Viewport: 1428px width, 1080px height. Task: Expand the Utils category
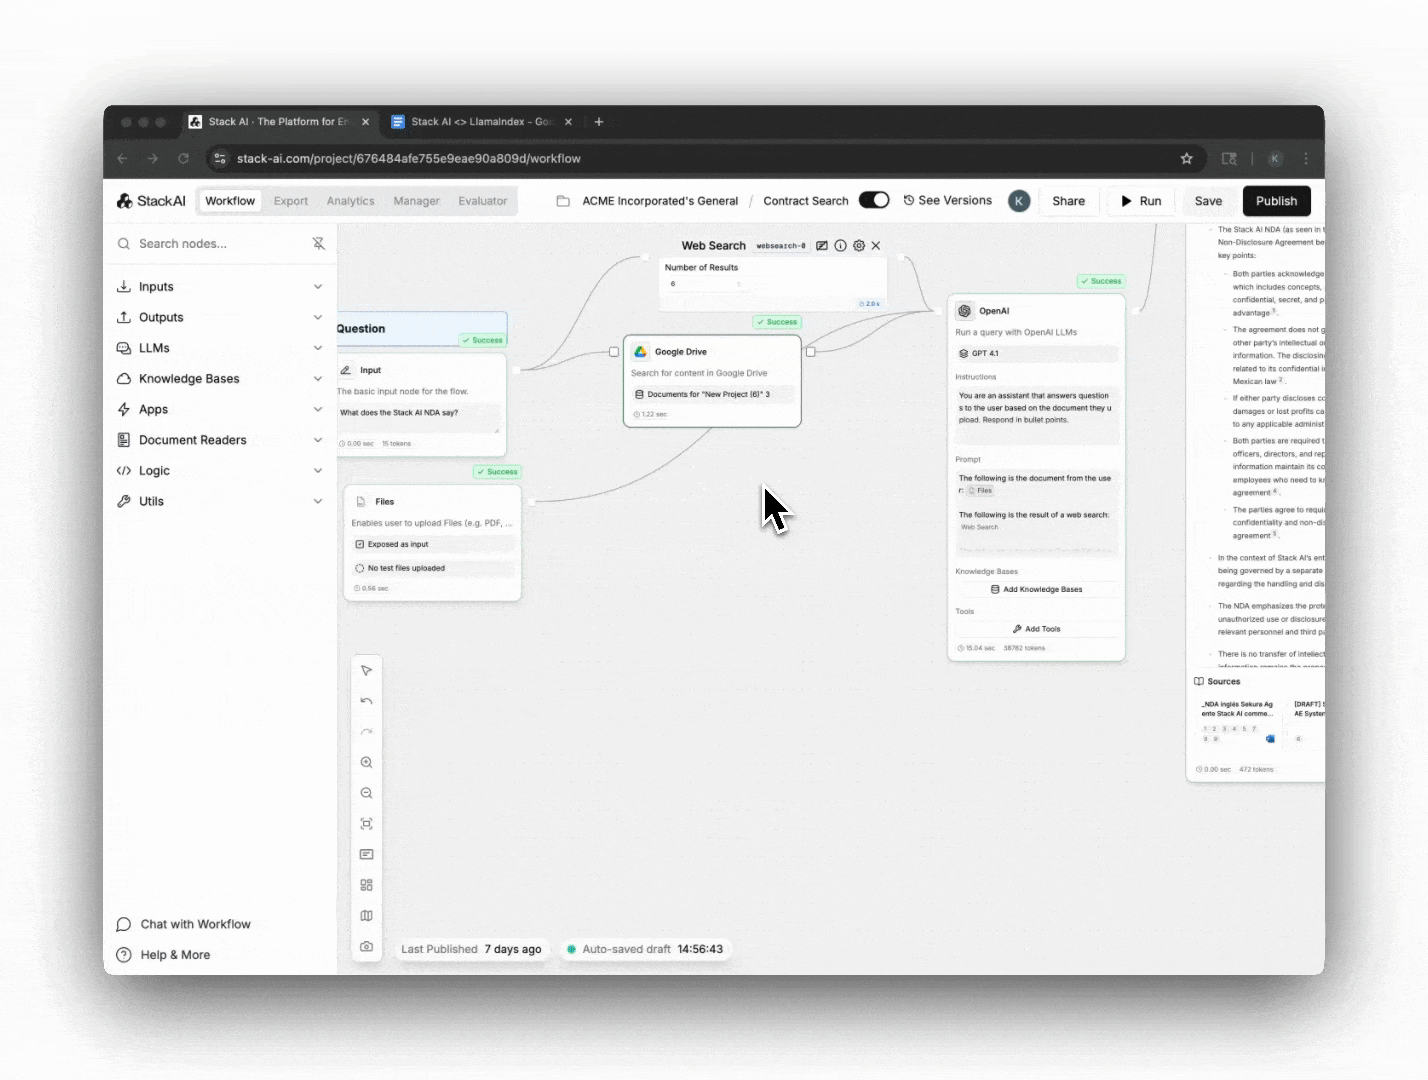pos(220,501)
